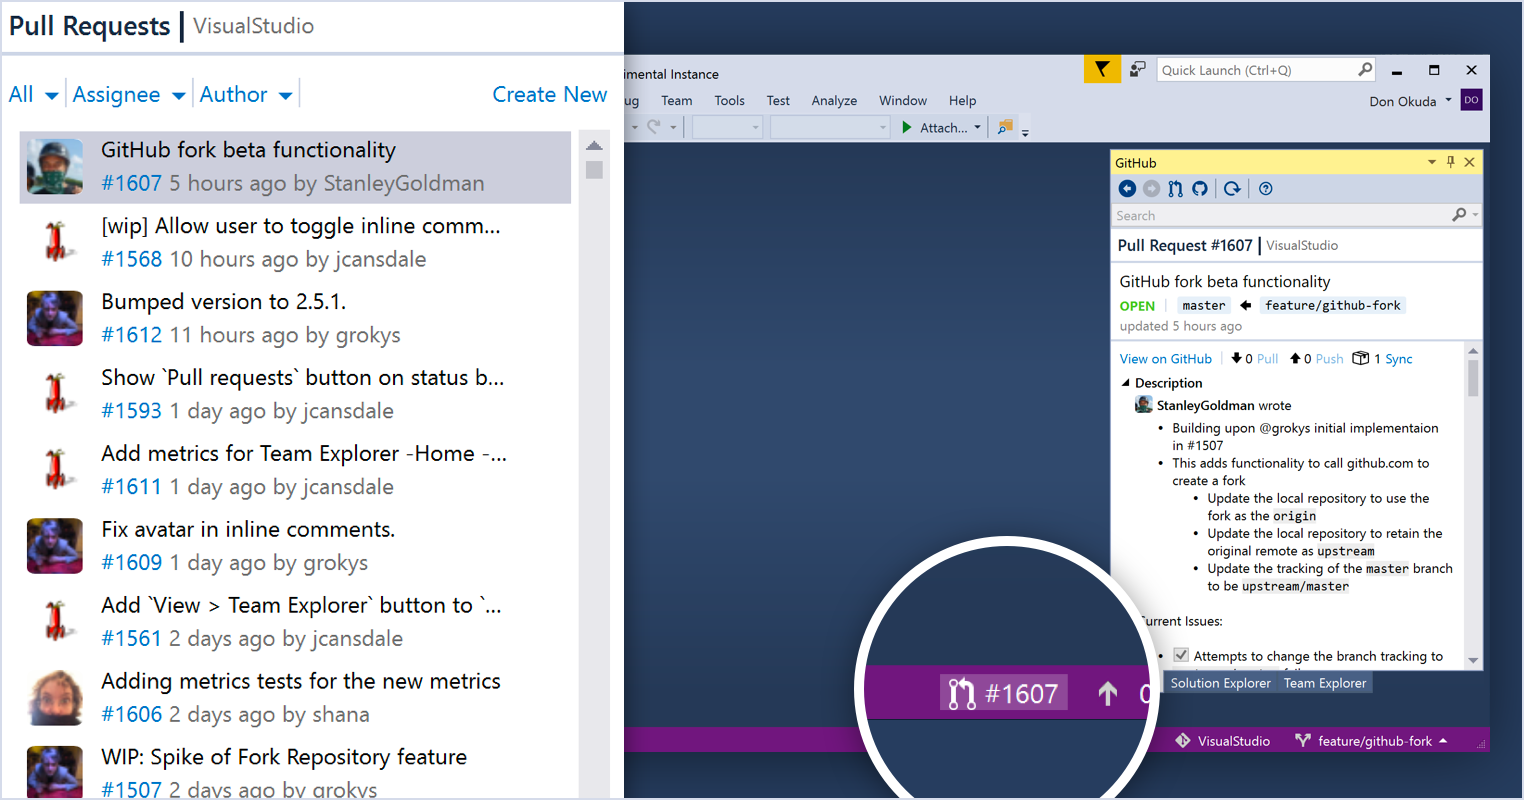Switch to the Solution Explorer tab

pyautogui.click(x=1220, y=683)
